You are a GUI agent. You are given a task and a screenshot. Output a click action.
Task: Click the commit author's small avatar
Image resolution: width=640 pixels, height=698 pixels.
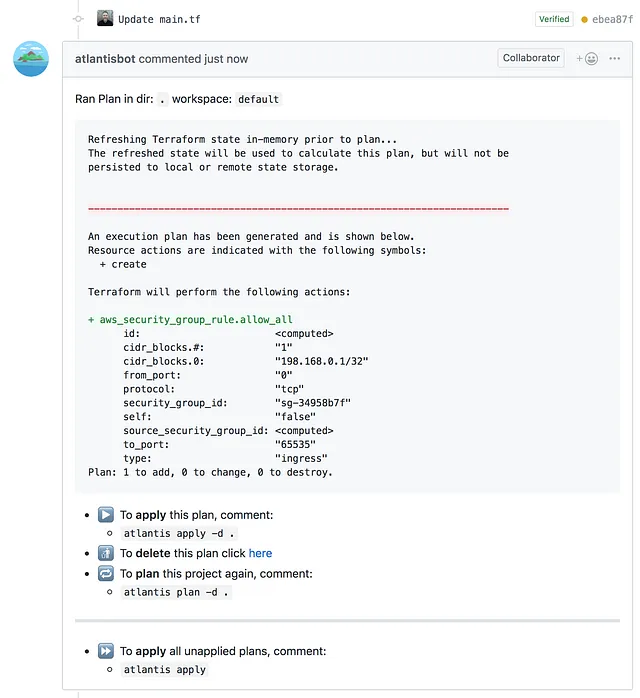(105, 19)
